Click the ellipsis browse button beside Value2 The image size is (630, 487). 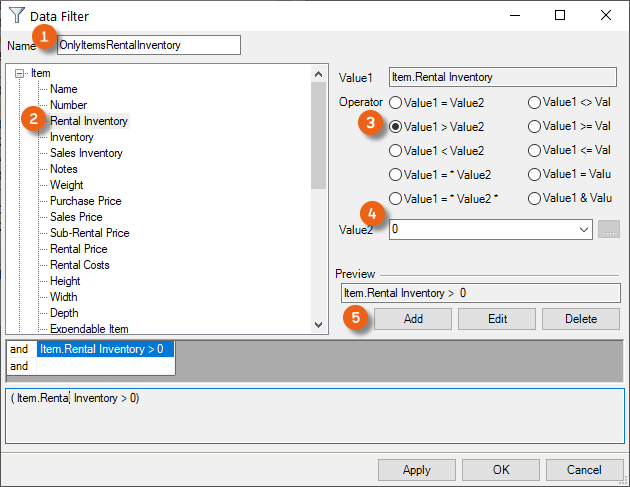[x=608, y=229]
